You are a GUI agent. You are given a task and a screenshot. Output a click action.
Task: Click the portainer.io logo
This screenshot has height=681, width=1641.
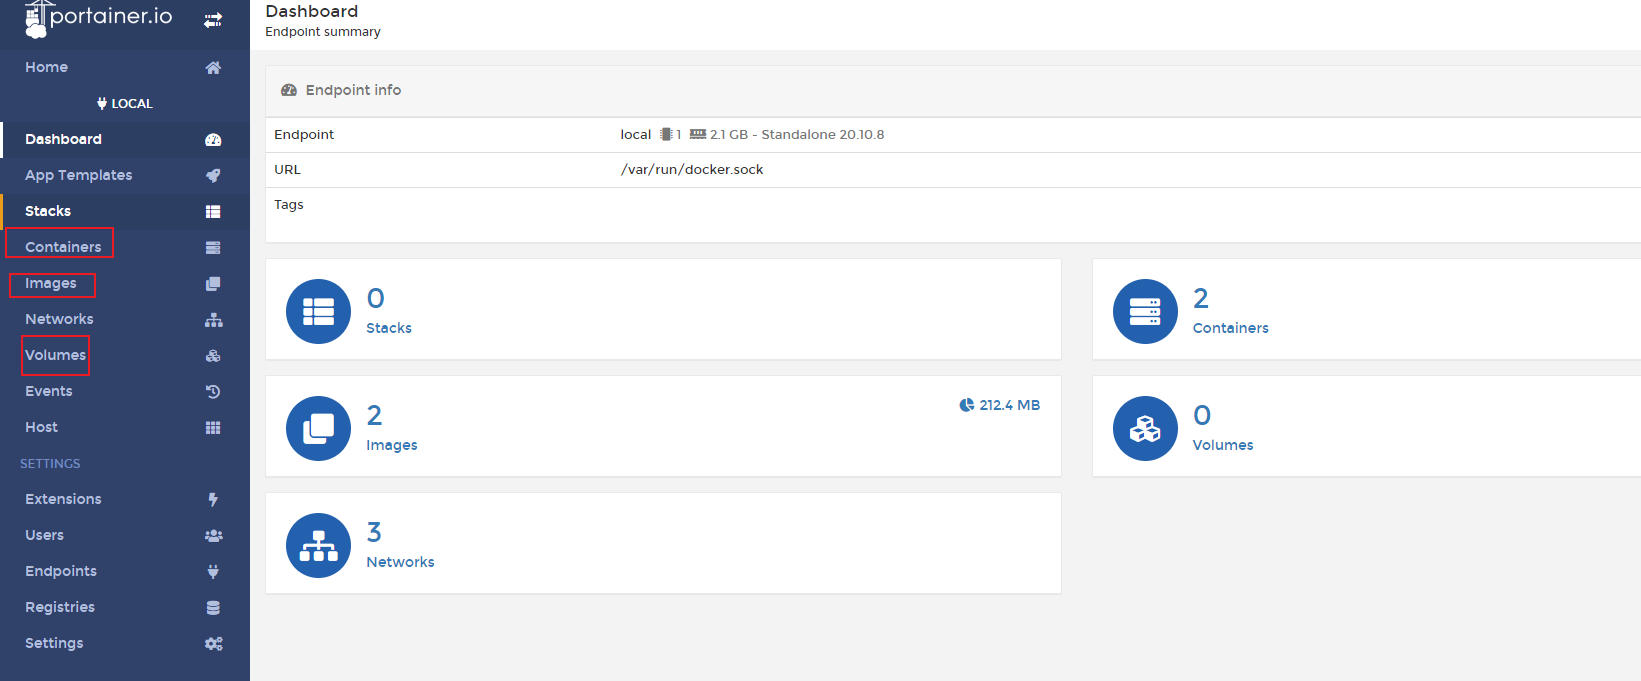98,18
